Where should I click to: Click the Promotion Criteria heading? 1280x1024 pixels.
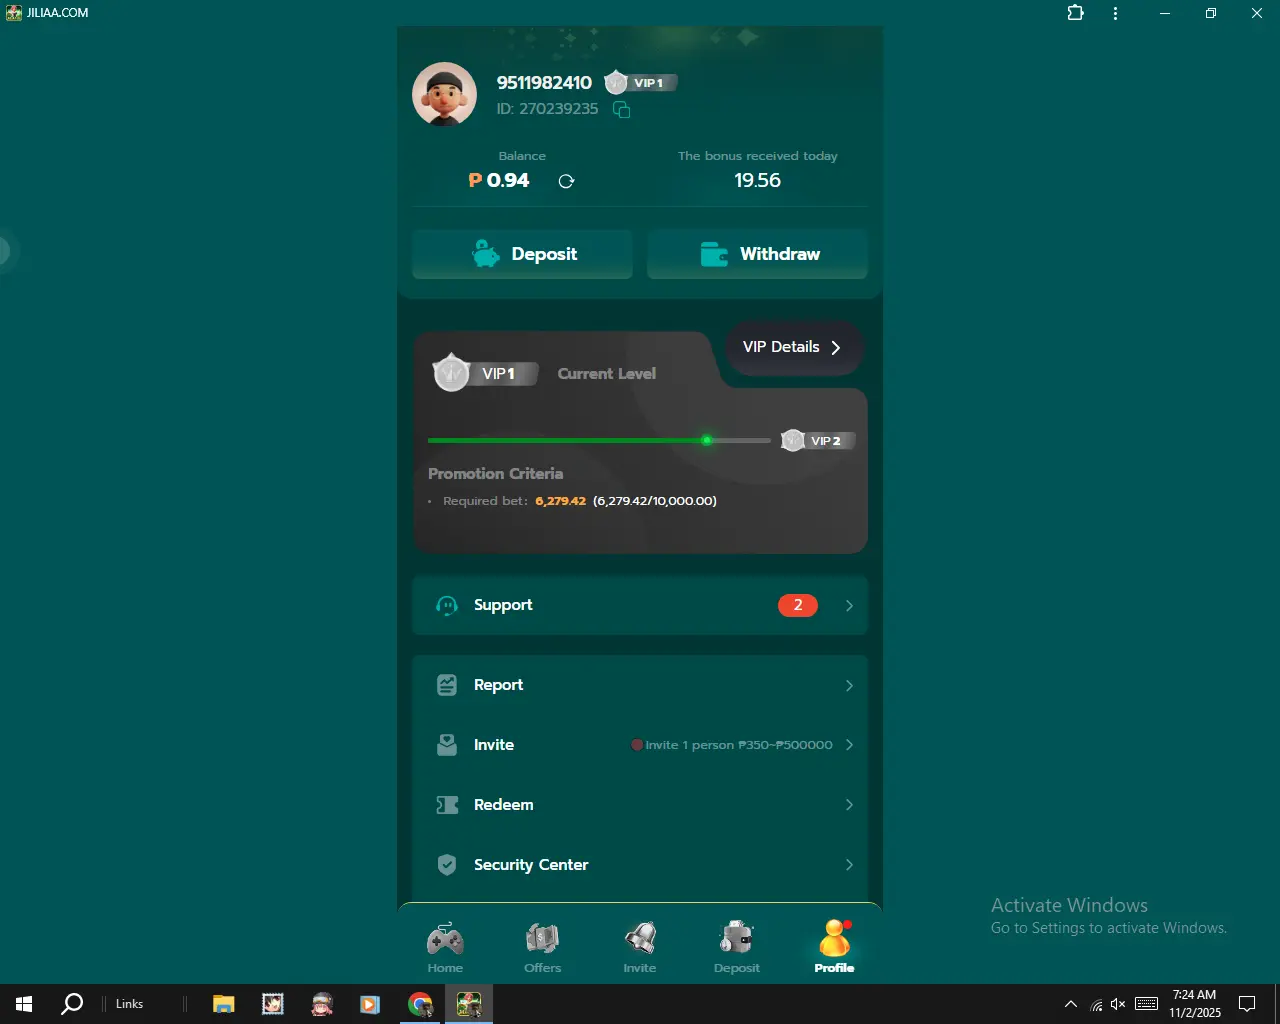495,474
